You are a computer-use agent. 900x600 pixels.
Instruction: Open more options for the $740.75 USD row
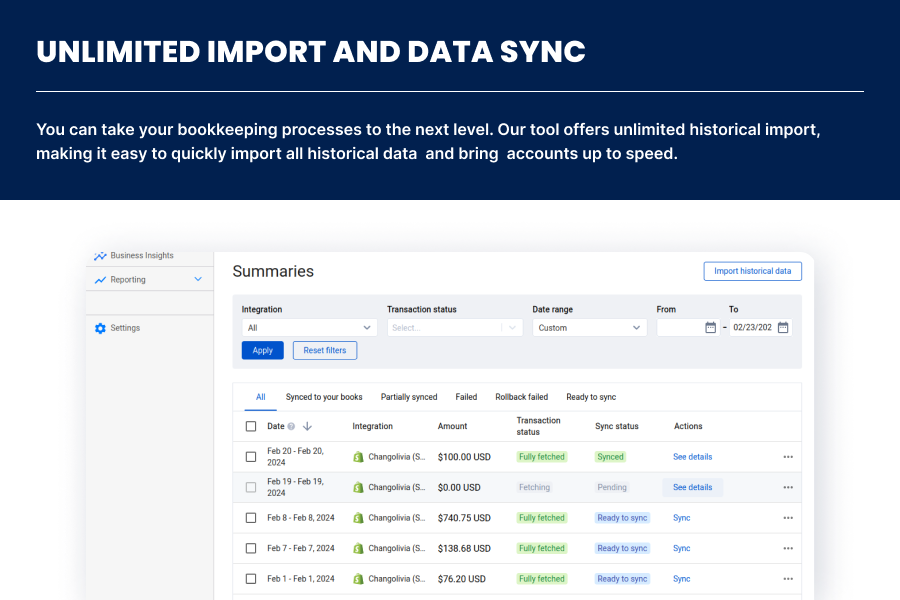(x=788, y=518)
